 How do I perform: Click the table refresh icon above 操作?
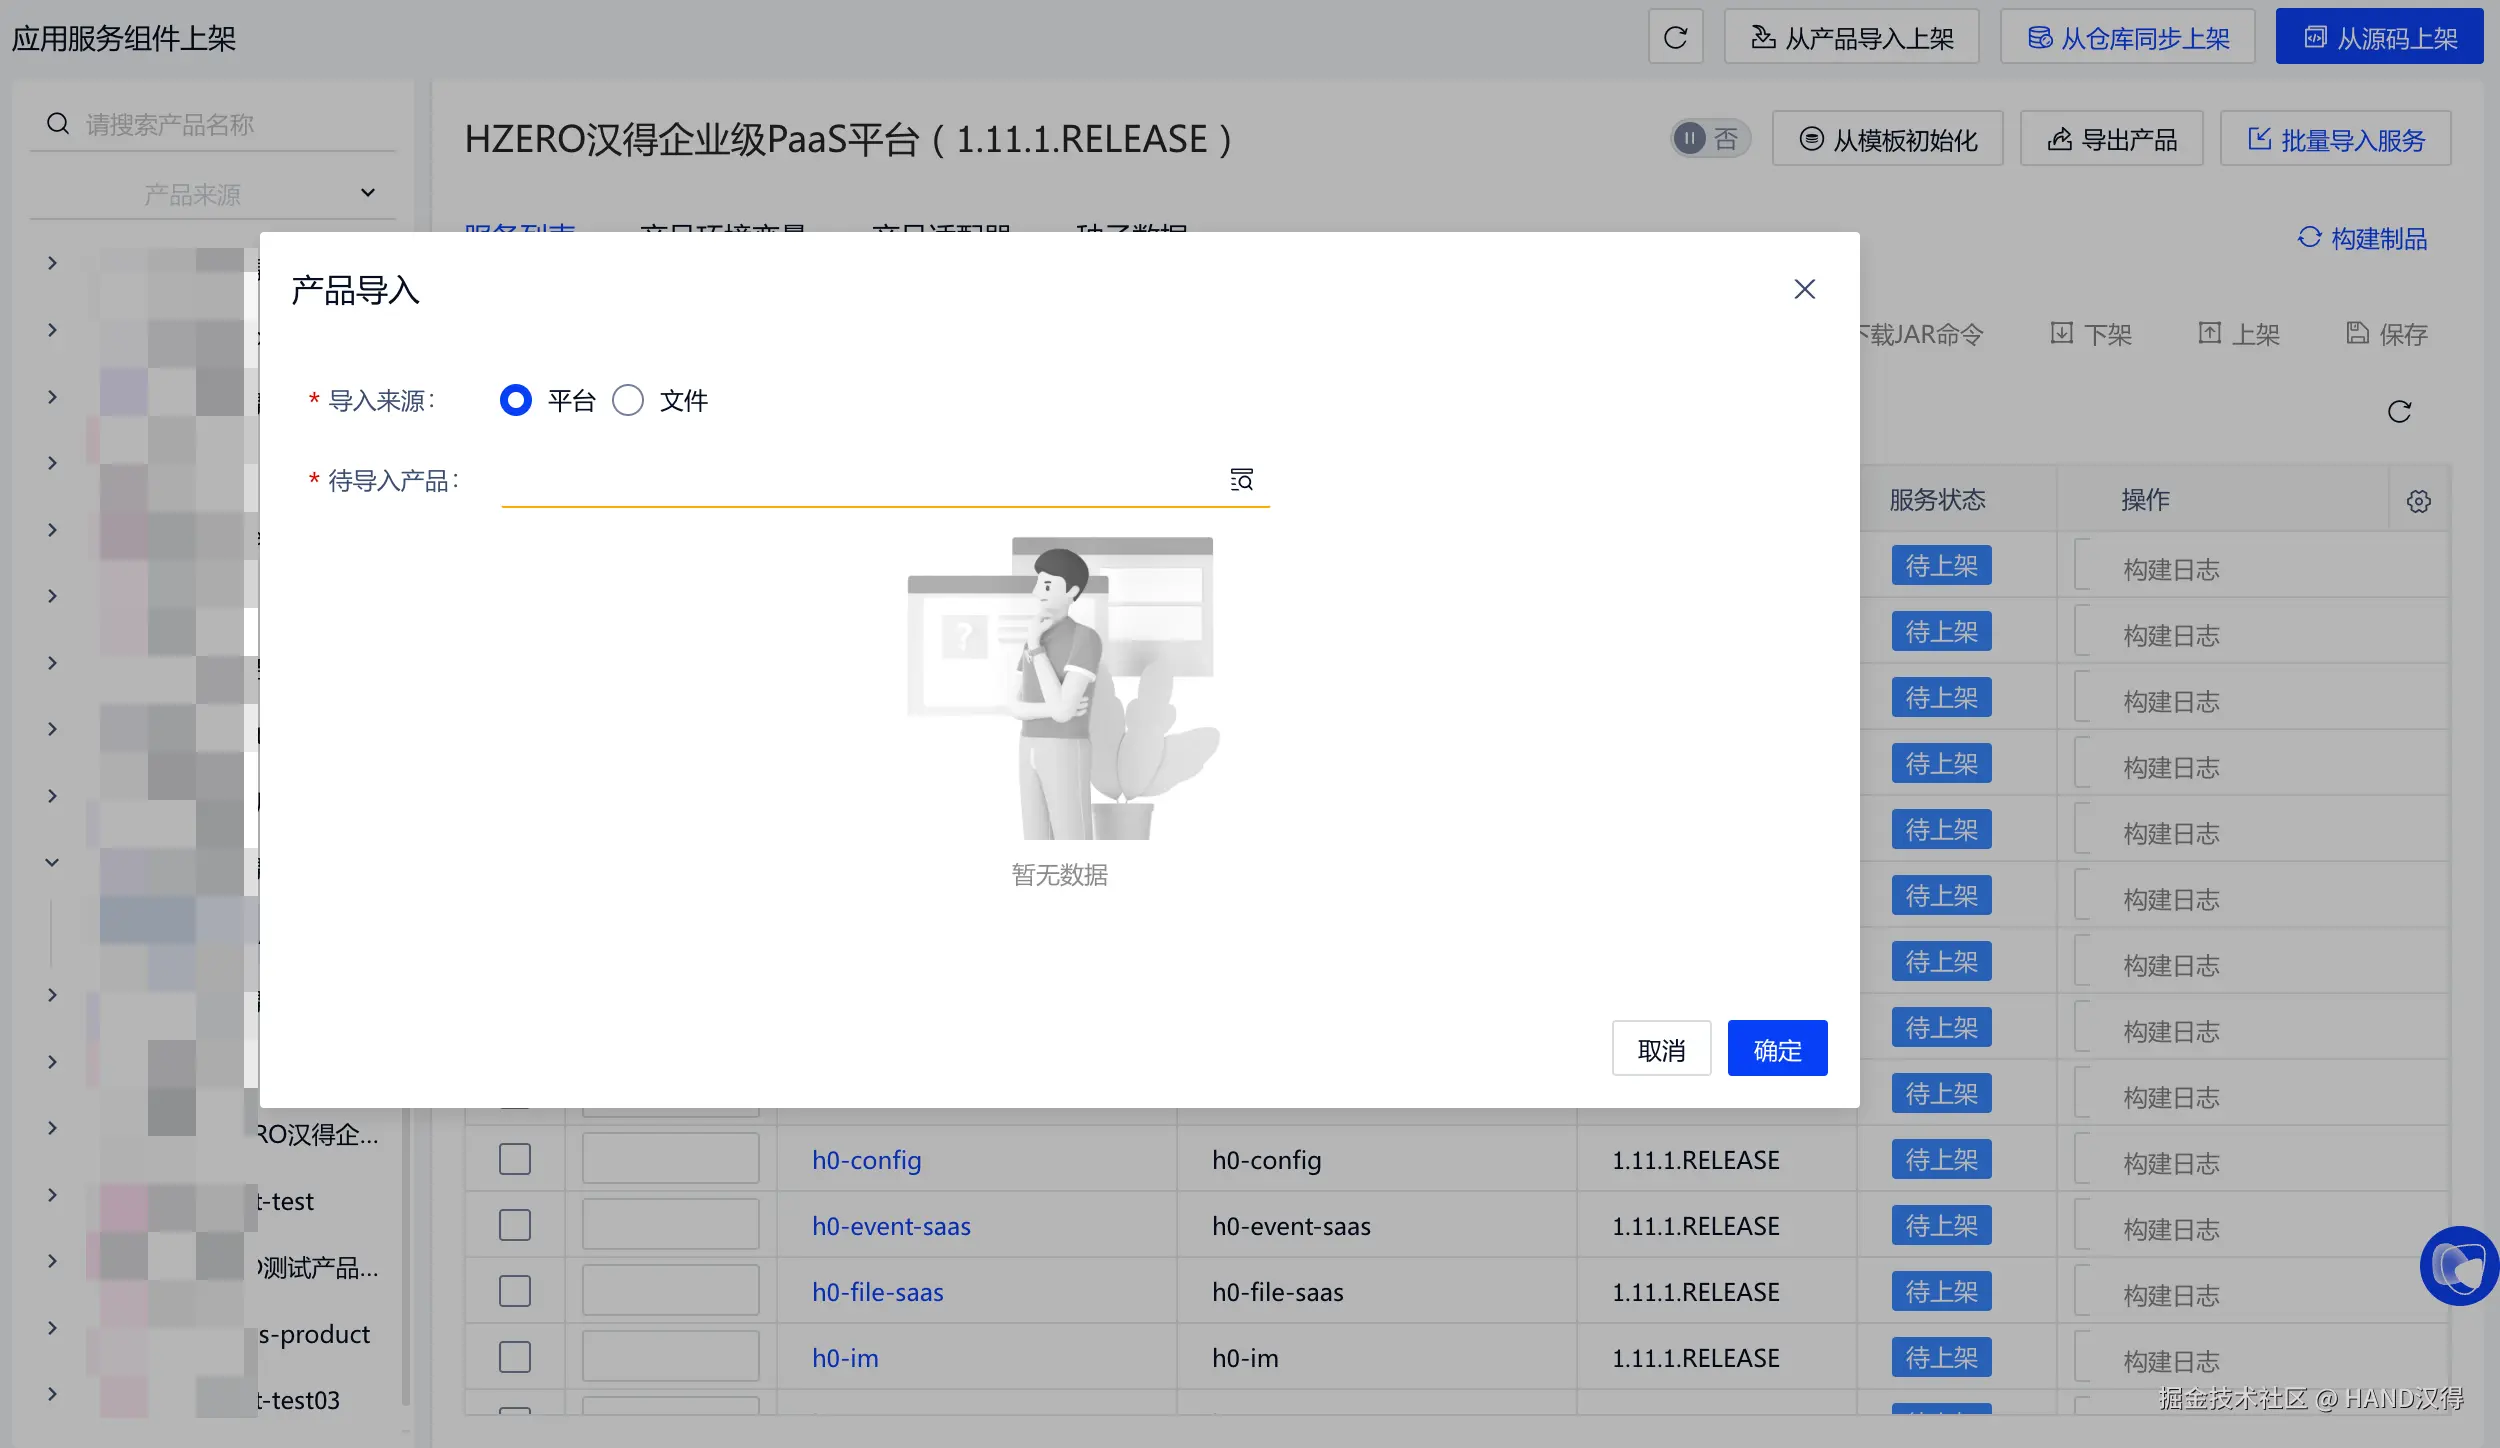click(x=2398, y=412)
